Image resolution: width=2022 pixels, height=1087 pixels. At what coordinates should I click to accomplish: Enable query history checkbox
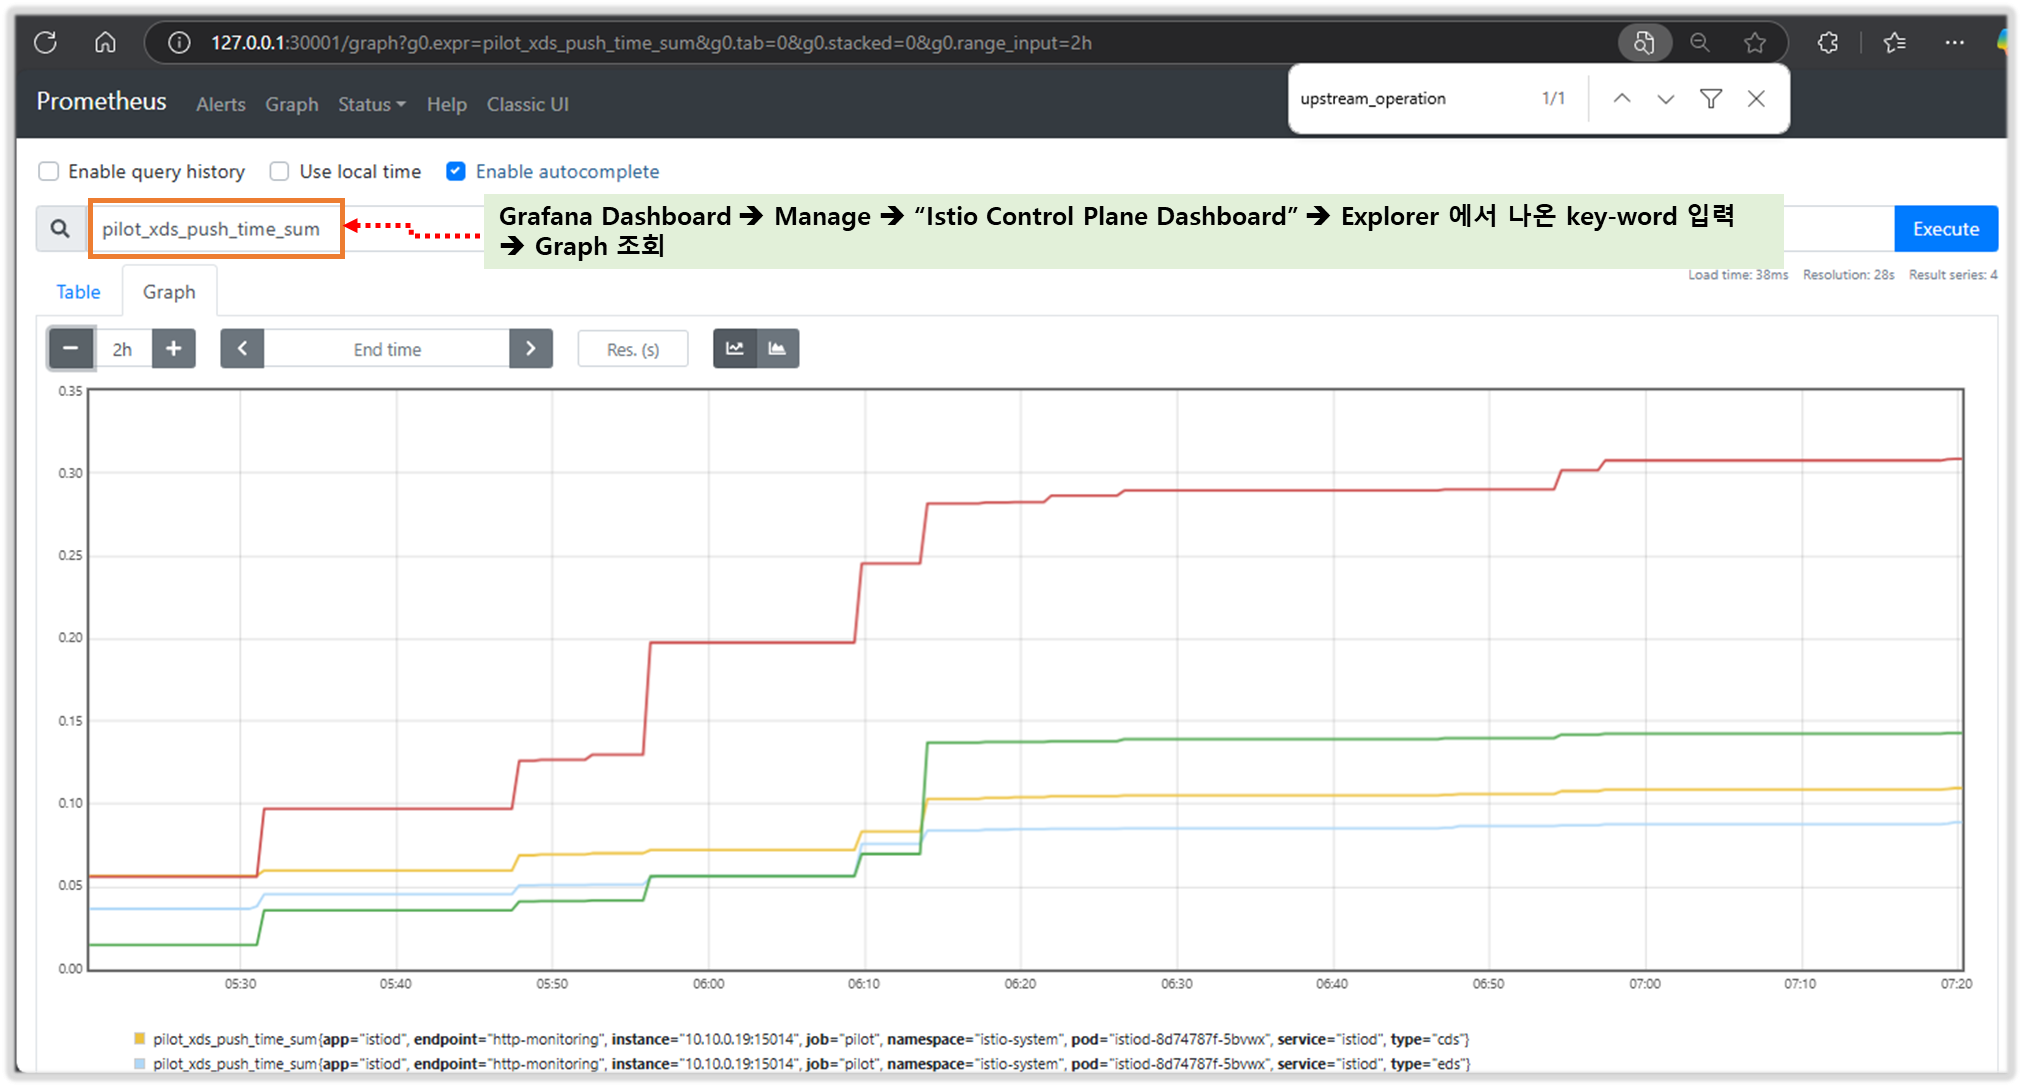(48, 171)
